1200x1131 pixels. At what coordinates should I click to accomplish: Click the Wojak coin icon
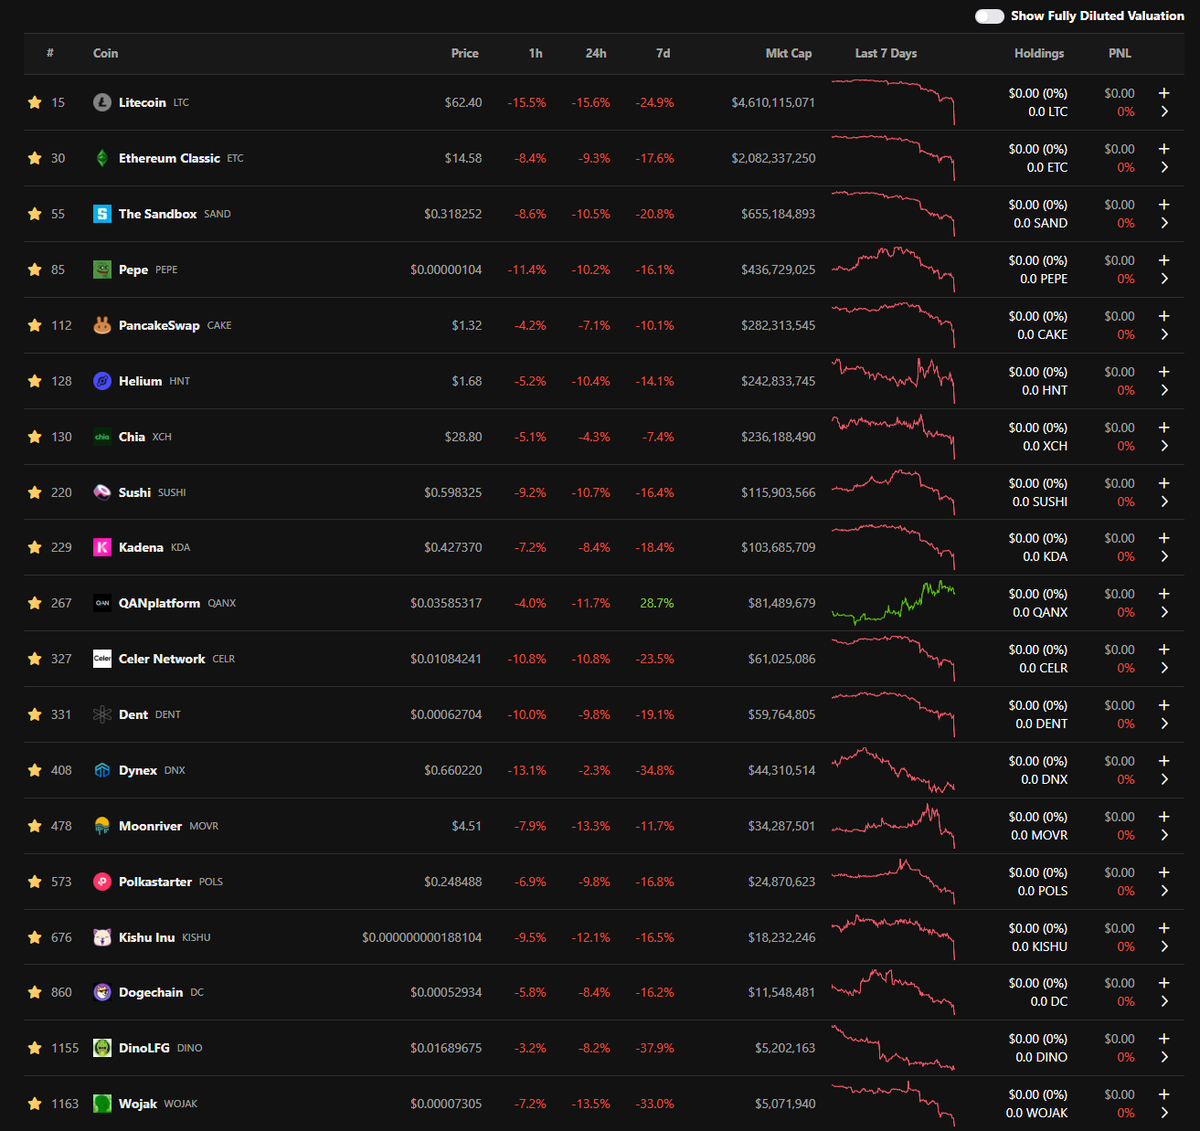point(102,1103)
